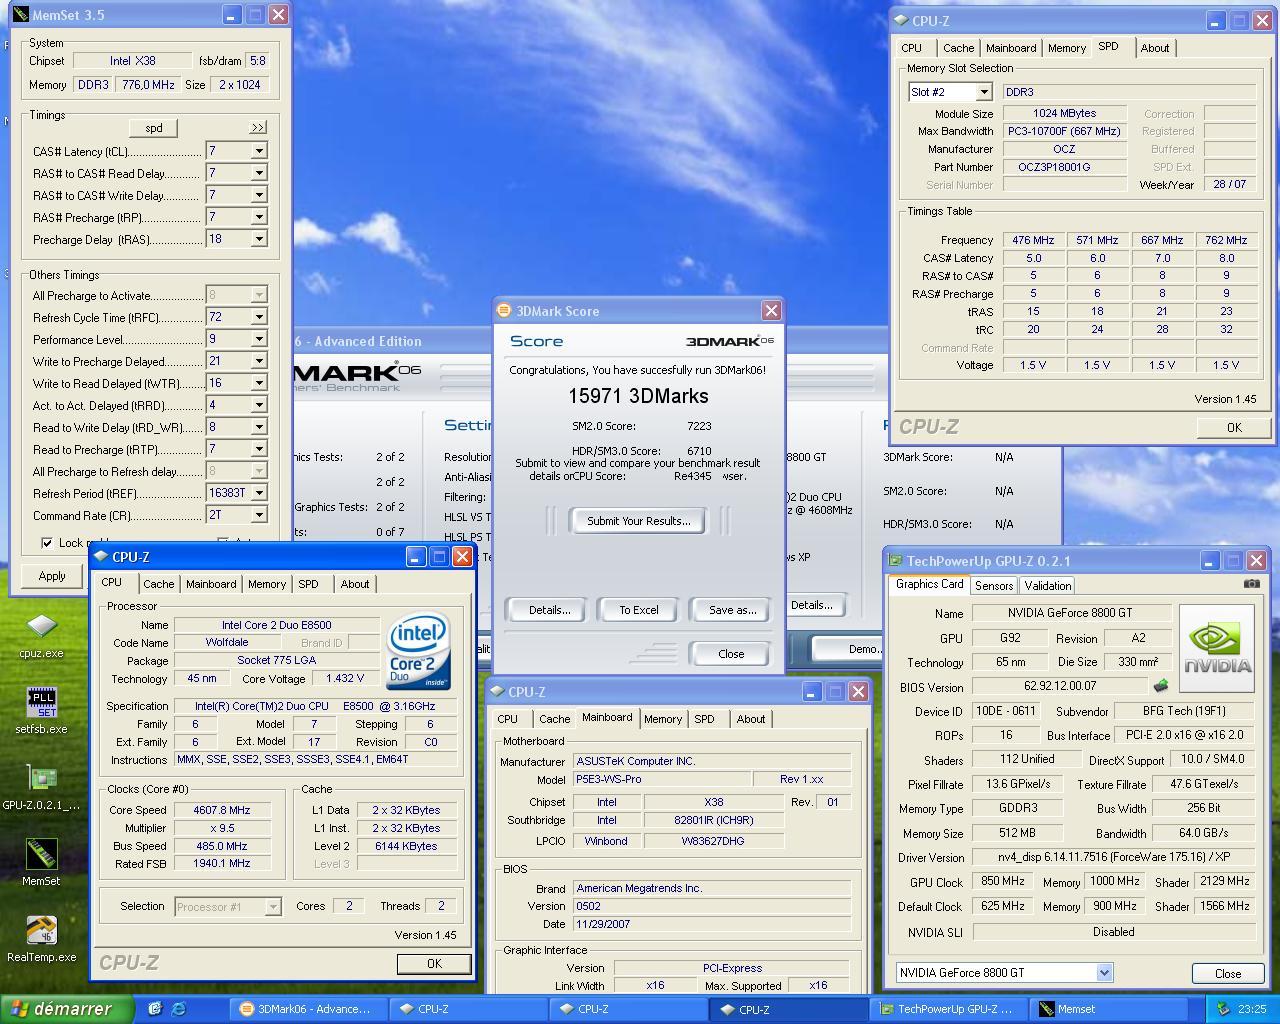Screen dimensions: 1280x1024
Task: Open the Refresh Cycle Time (tRFC) dropdown
Action: pos(258,317)
